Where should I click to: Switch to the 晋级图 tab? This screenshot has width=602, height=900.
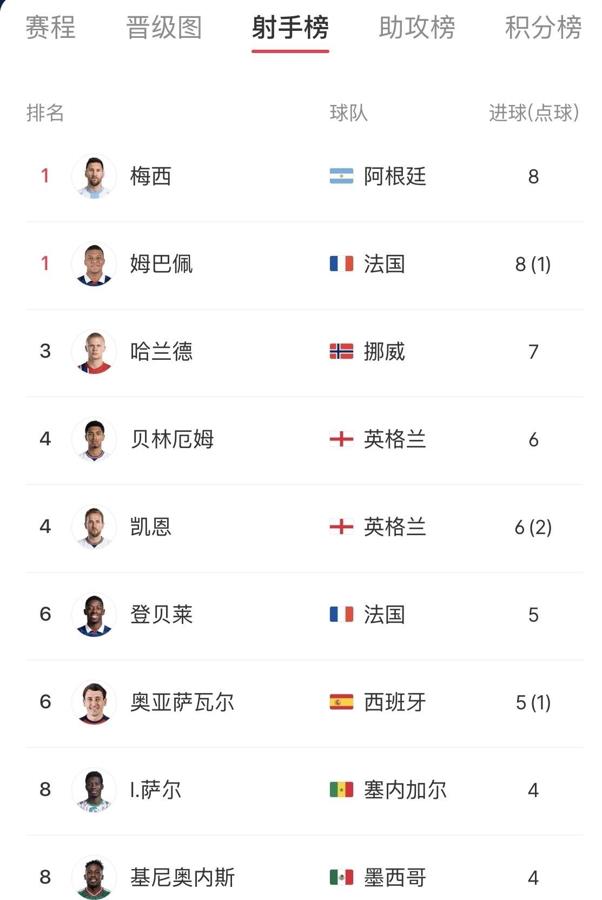(x=164, y=28)
